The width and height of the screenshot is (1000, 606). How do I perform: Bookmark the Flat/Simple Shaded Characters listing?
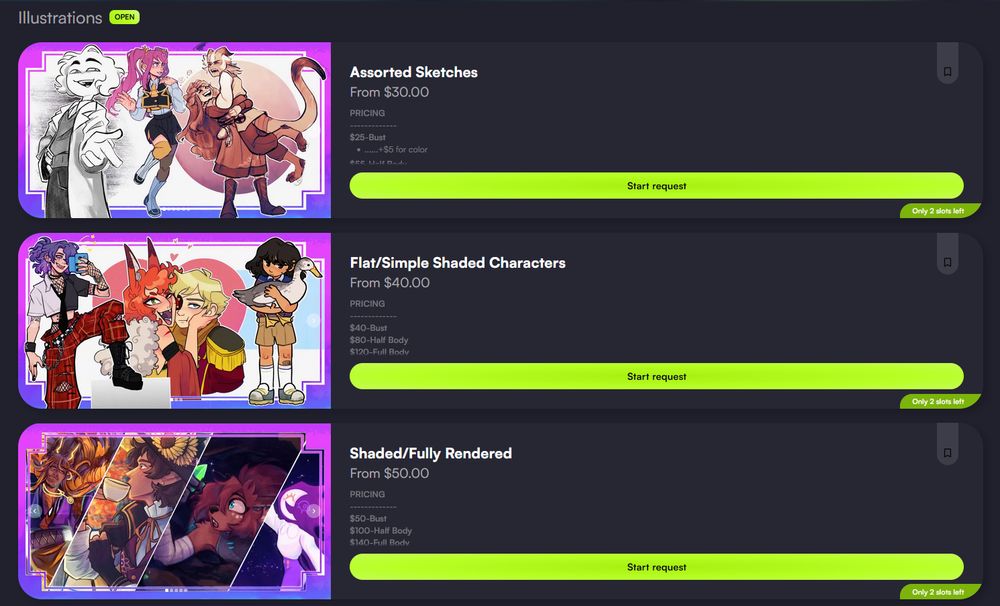(x=947, y=262)
